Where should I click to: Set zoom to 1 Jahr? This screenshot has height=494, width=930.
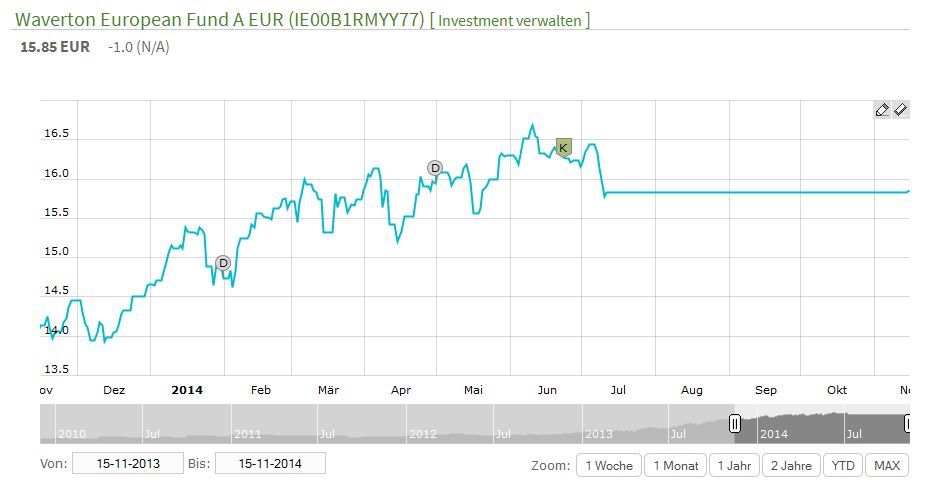734,465
